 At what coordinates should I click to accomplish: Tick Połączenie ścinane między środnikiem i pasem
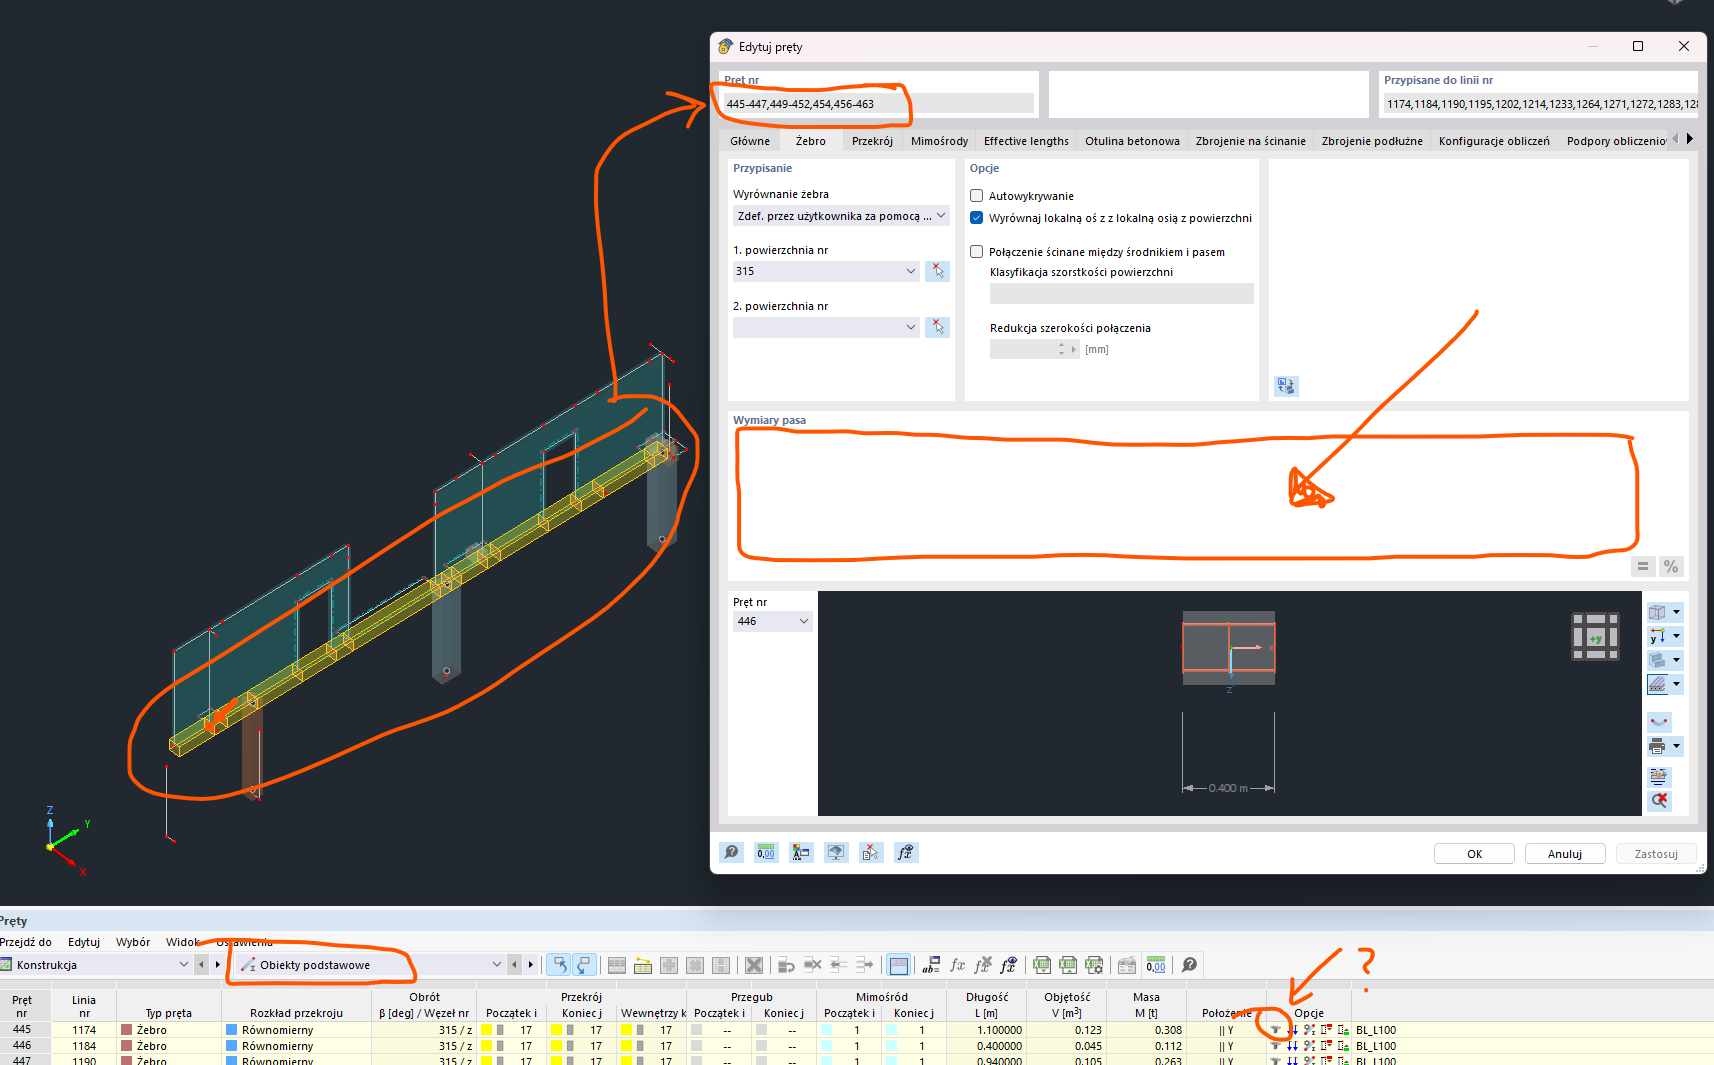click(977, 252)
